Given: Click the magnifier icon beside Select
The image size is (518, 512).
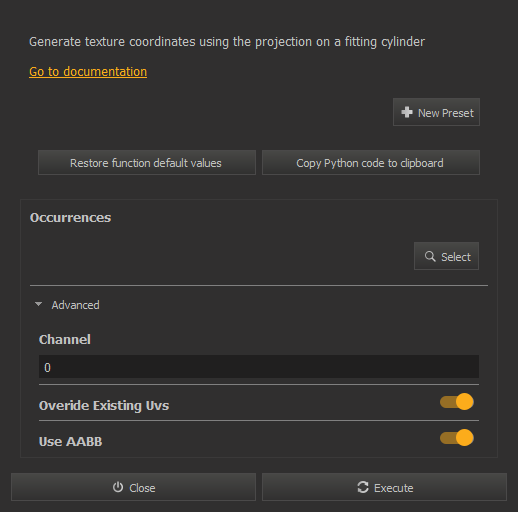Looking at the screenshot, I should coord(430,256).
